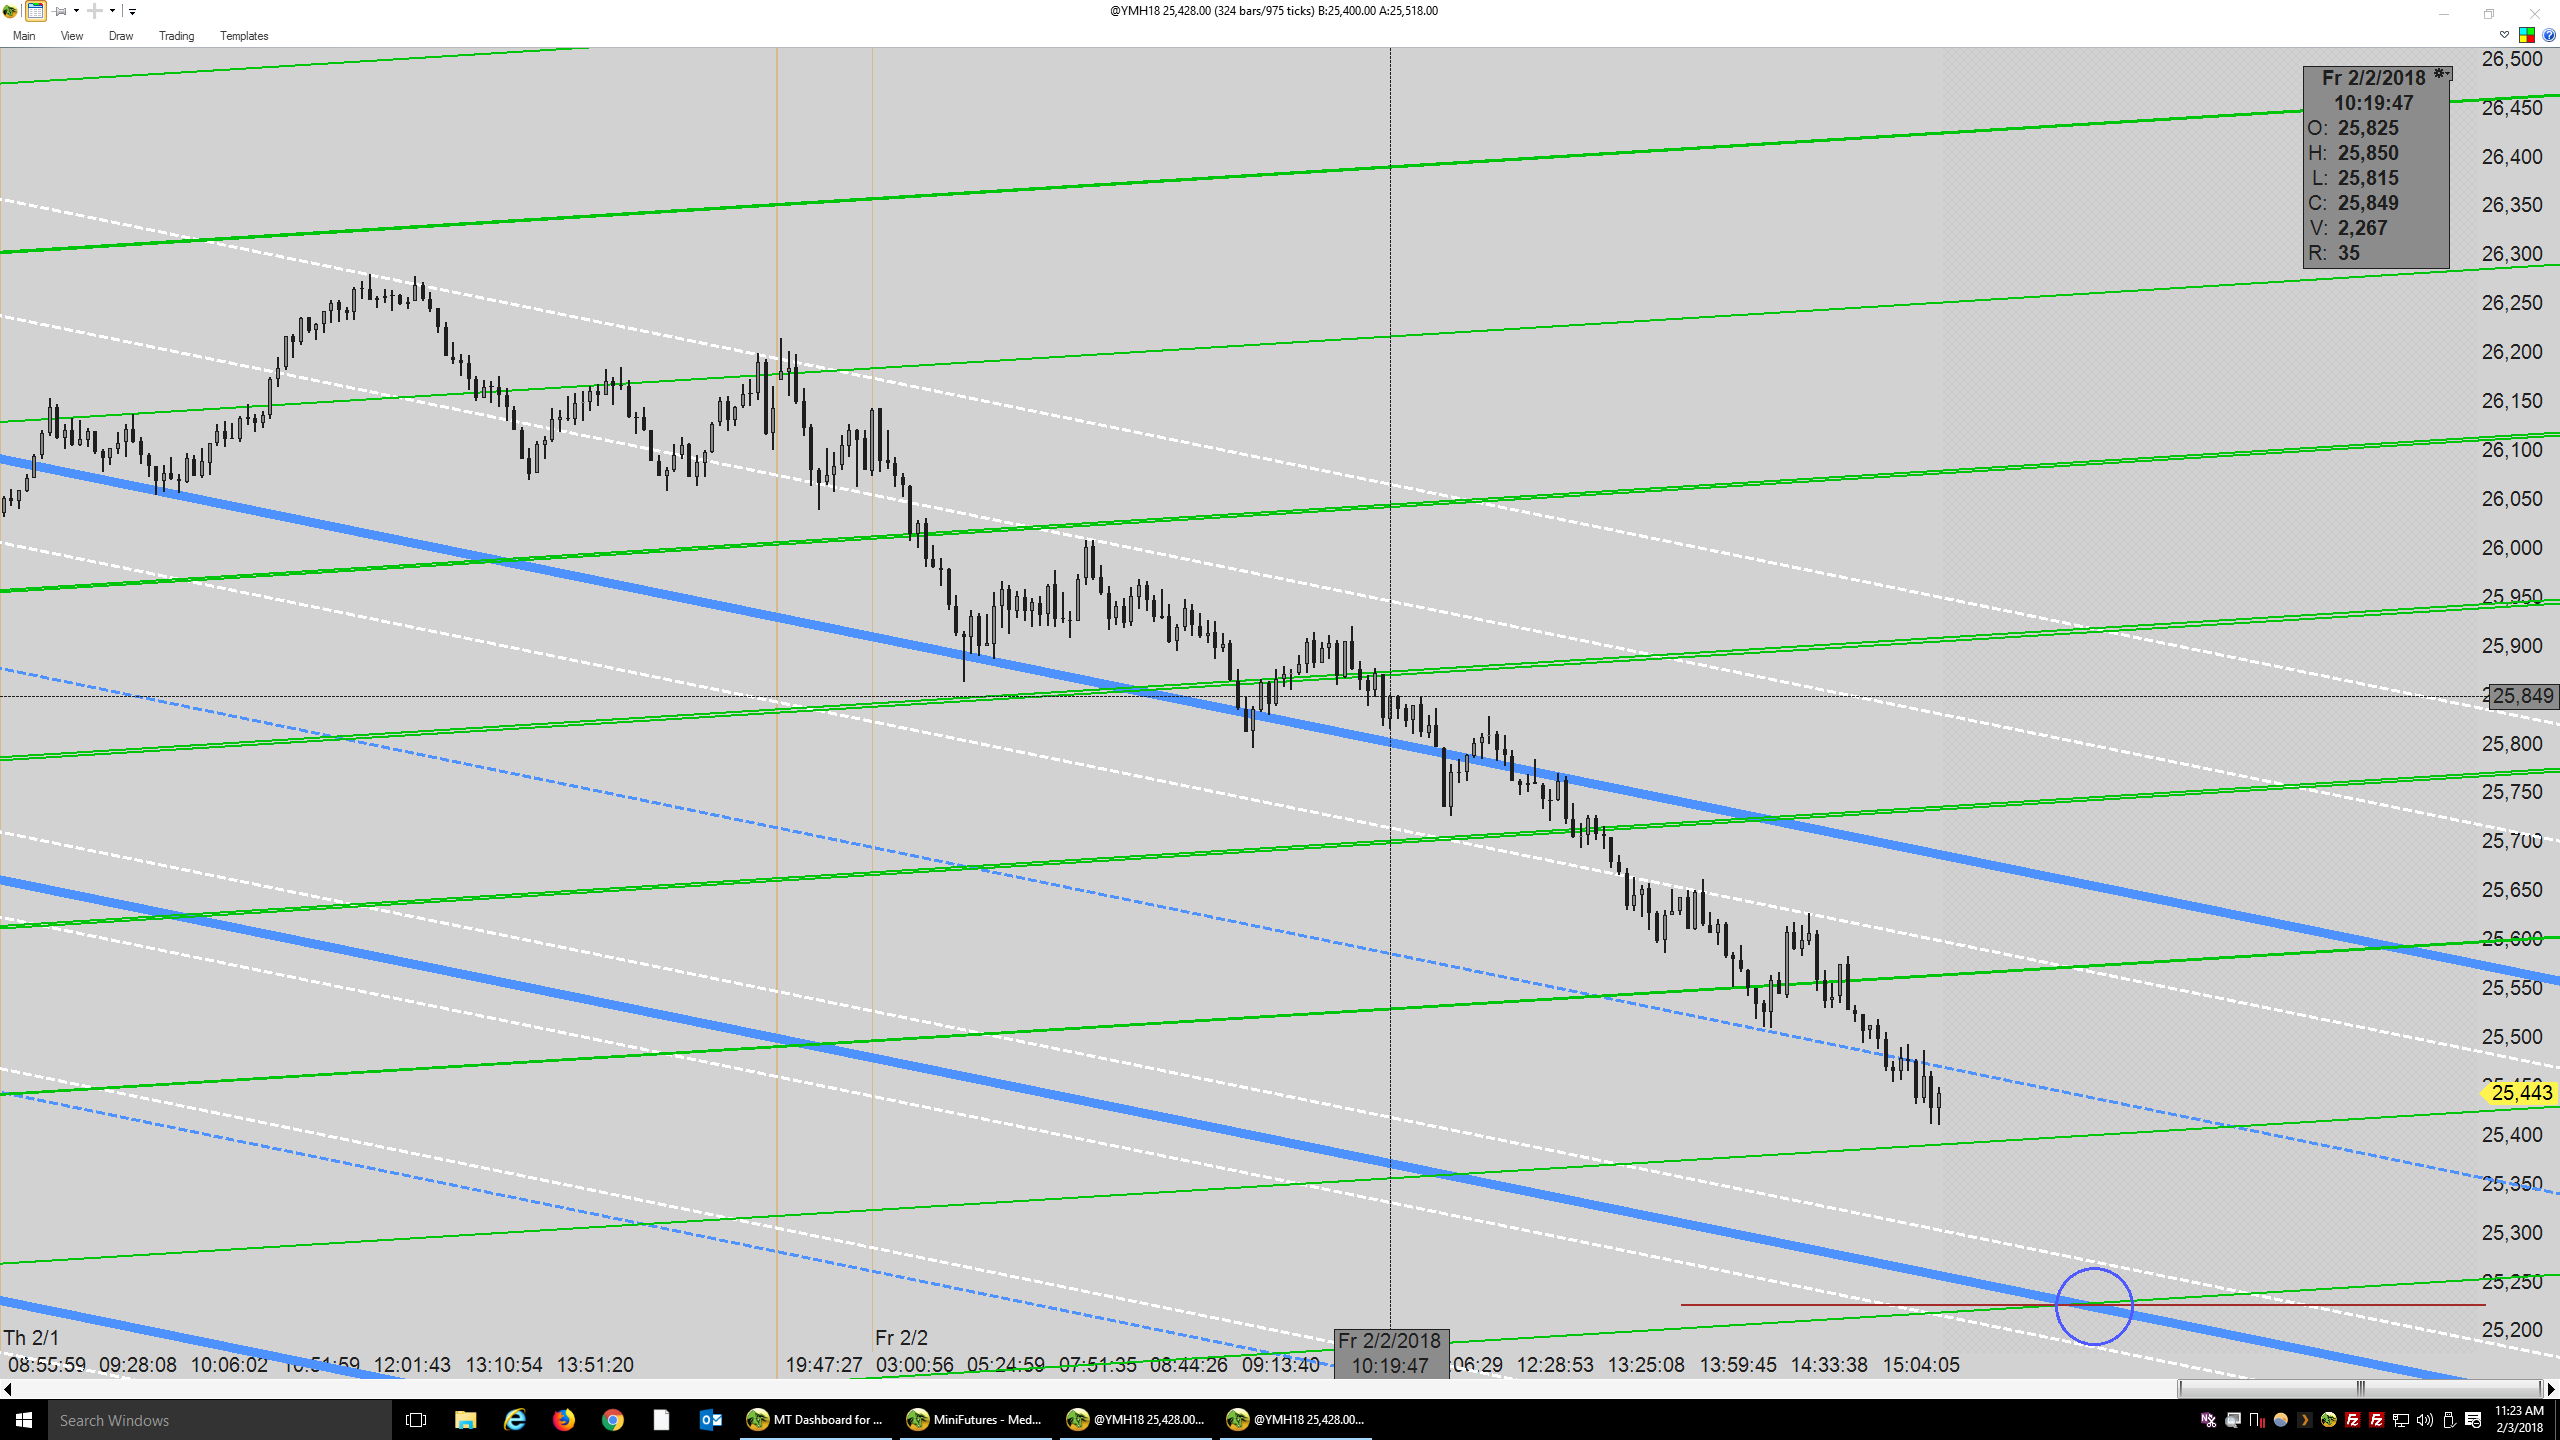Click the green trading platform tray icon

(x=2328, y=1420)
